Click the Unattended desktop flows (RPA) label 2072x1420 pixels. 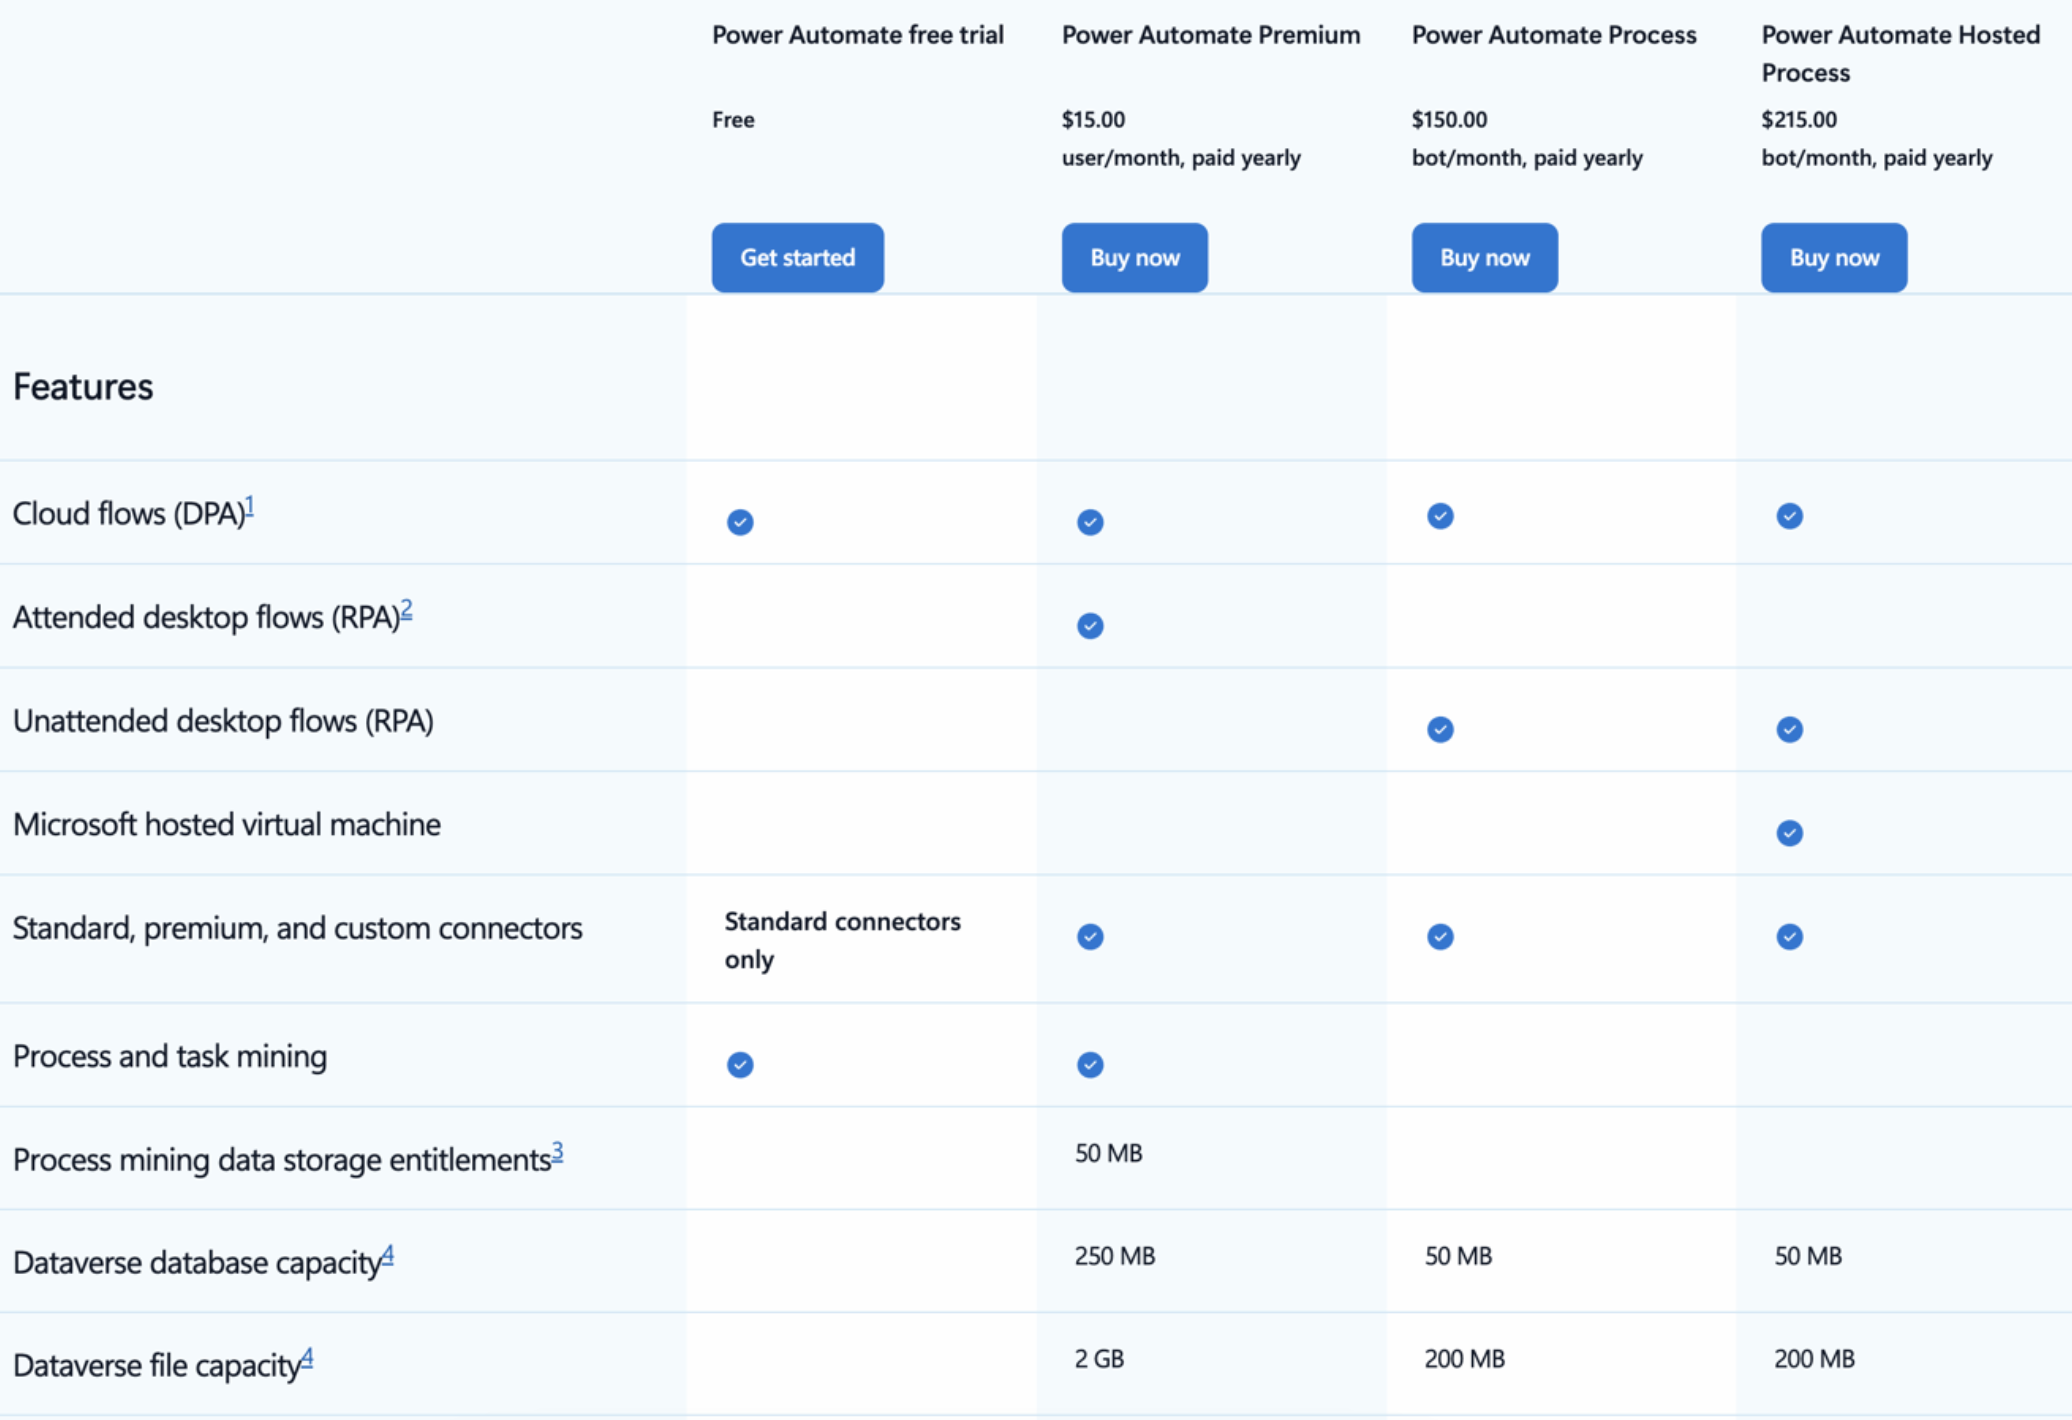pos(223,721)
